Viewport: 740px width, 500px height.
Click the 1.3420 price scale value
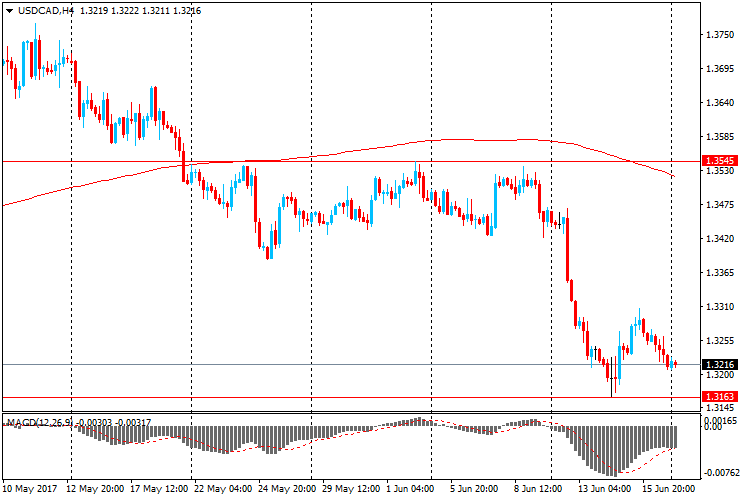[720, 239]
